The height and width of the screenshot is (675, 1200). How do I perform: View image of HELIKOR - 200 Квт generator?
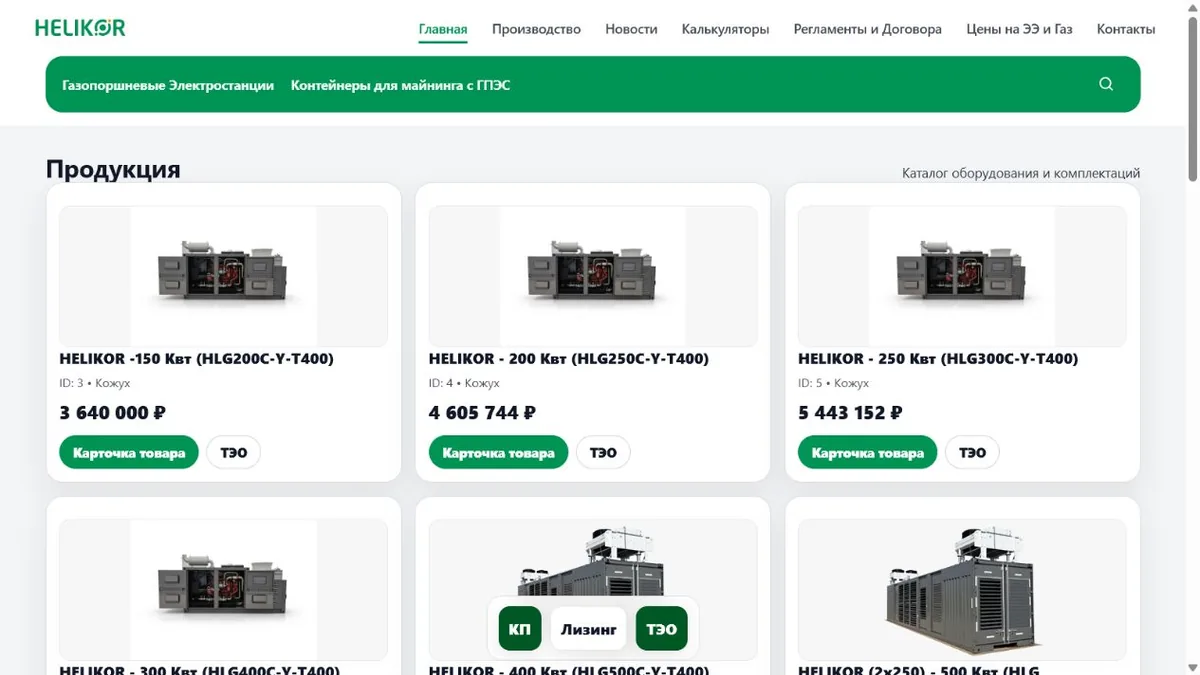[593, 276]
